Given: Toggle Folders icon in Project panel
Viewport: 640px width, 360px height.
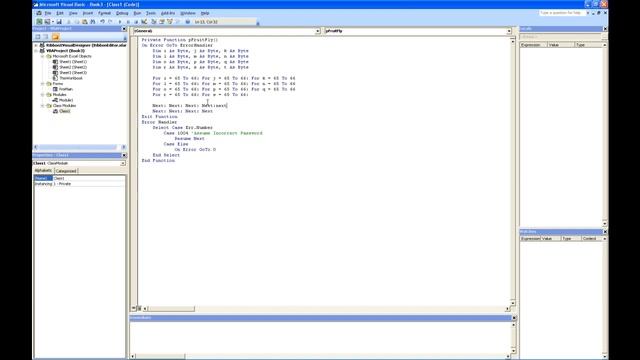Looking at the screenshot, I should point(56,37).
